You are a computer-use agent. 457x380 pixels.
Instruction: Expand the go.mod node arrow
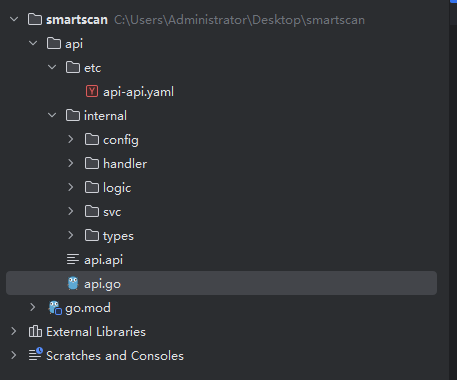(x=33, y=307)
